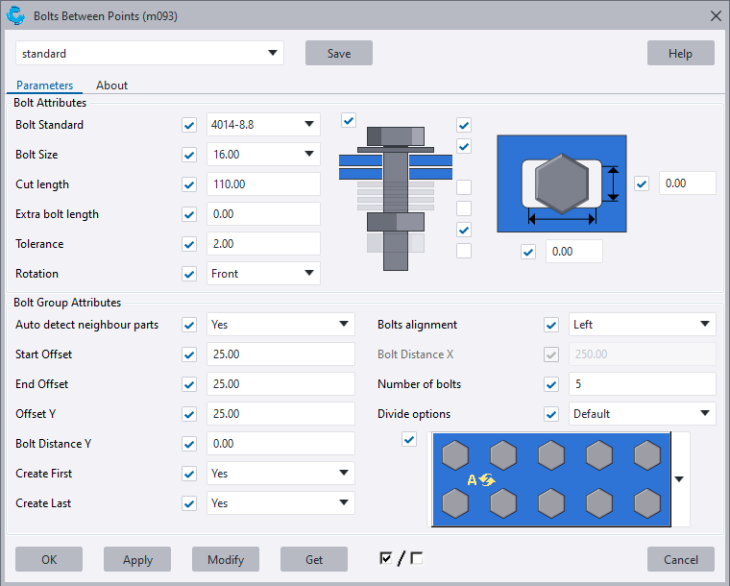Toggle the slotted hole width checkbox

coord(528,252)
